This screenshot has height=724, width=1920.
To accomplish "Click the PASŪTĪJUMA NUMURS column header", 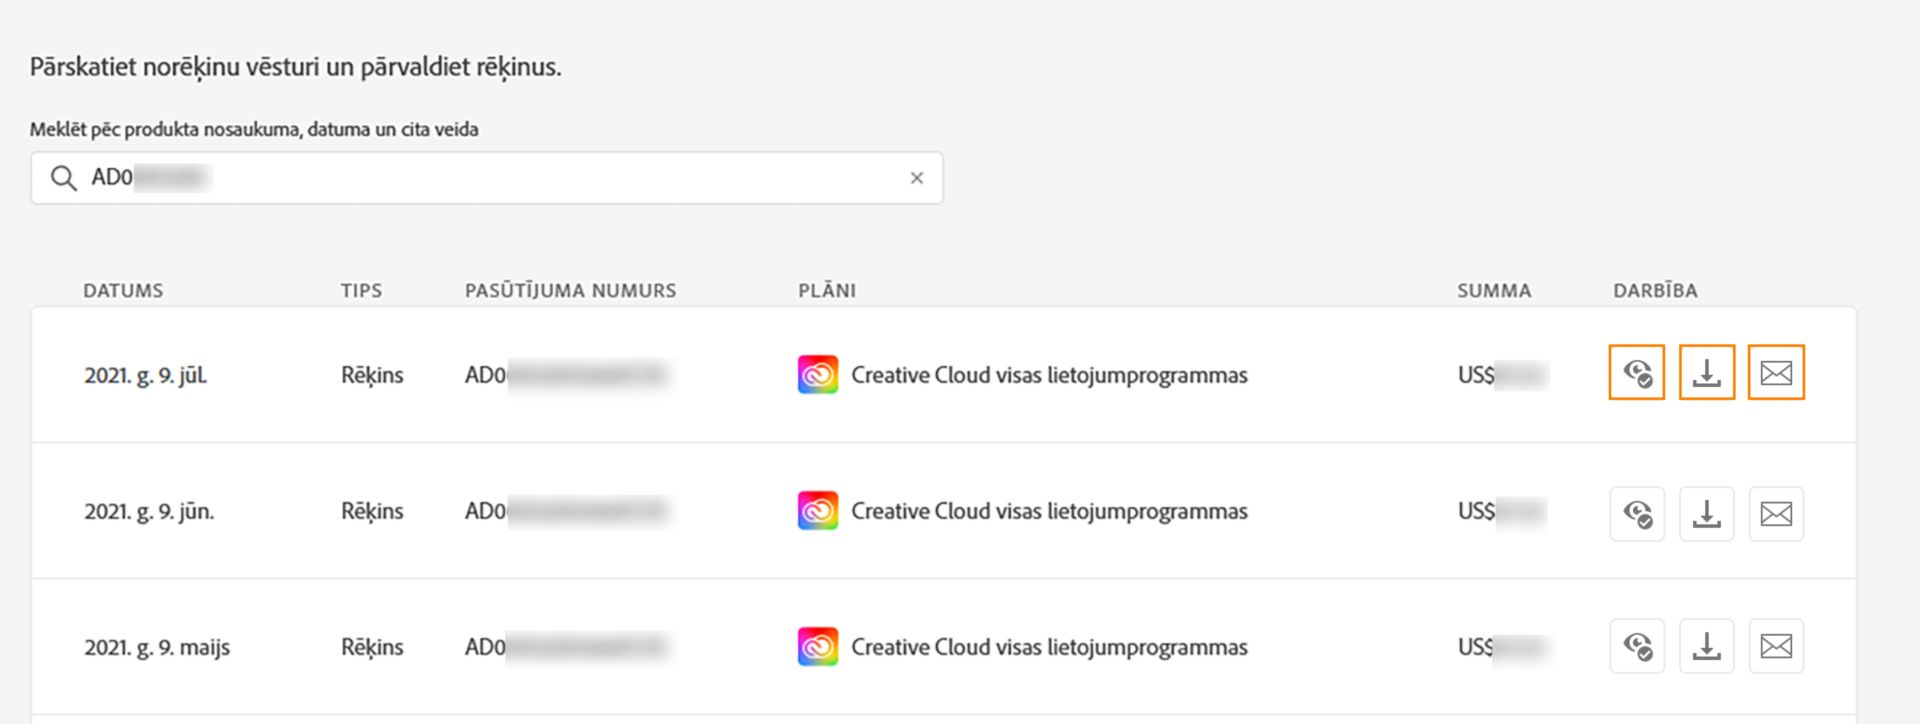I will coord(570,291).
